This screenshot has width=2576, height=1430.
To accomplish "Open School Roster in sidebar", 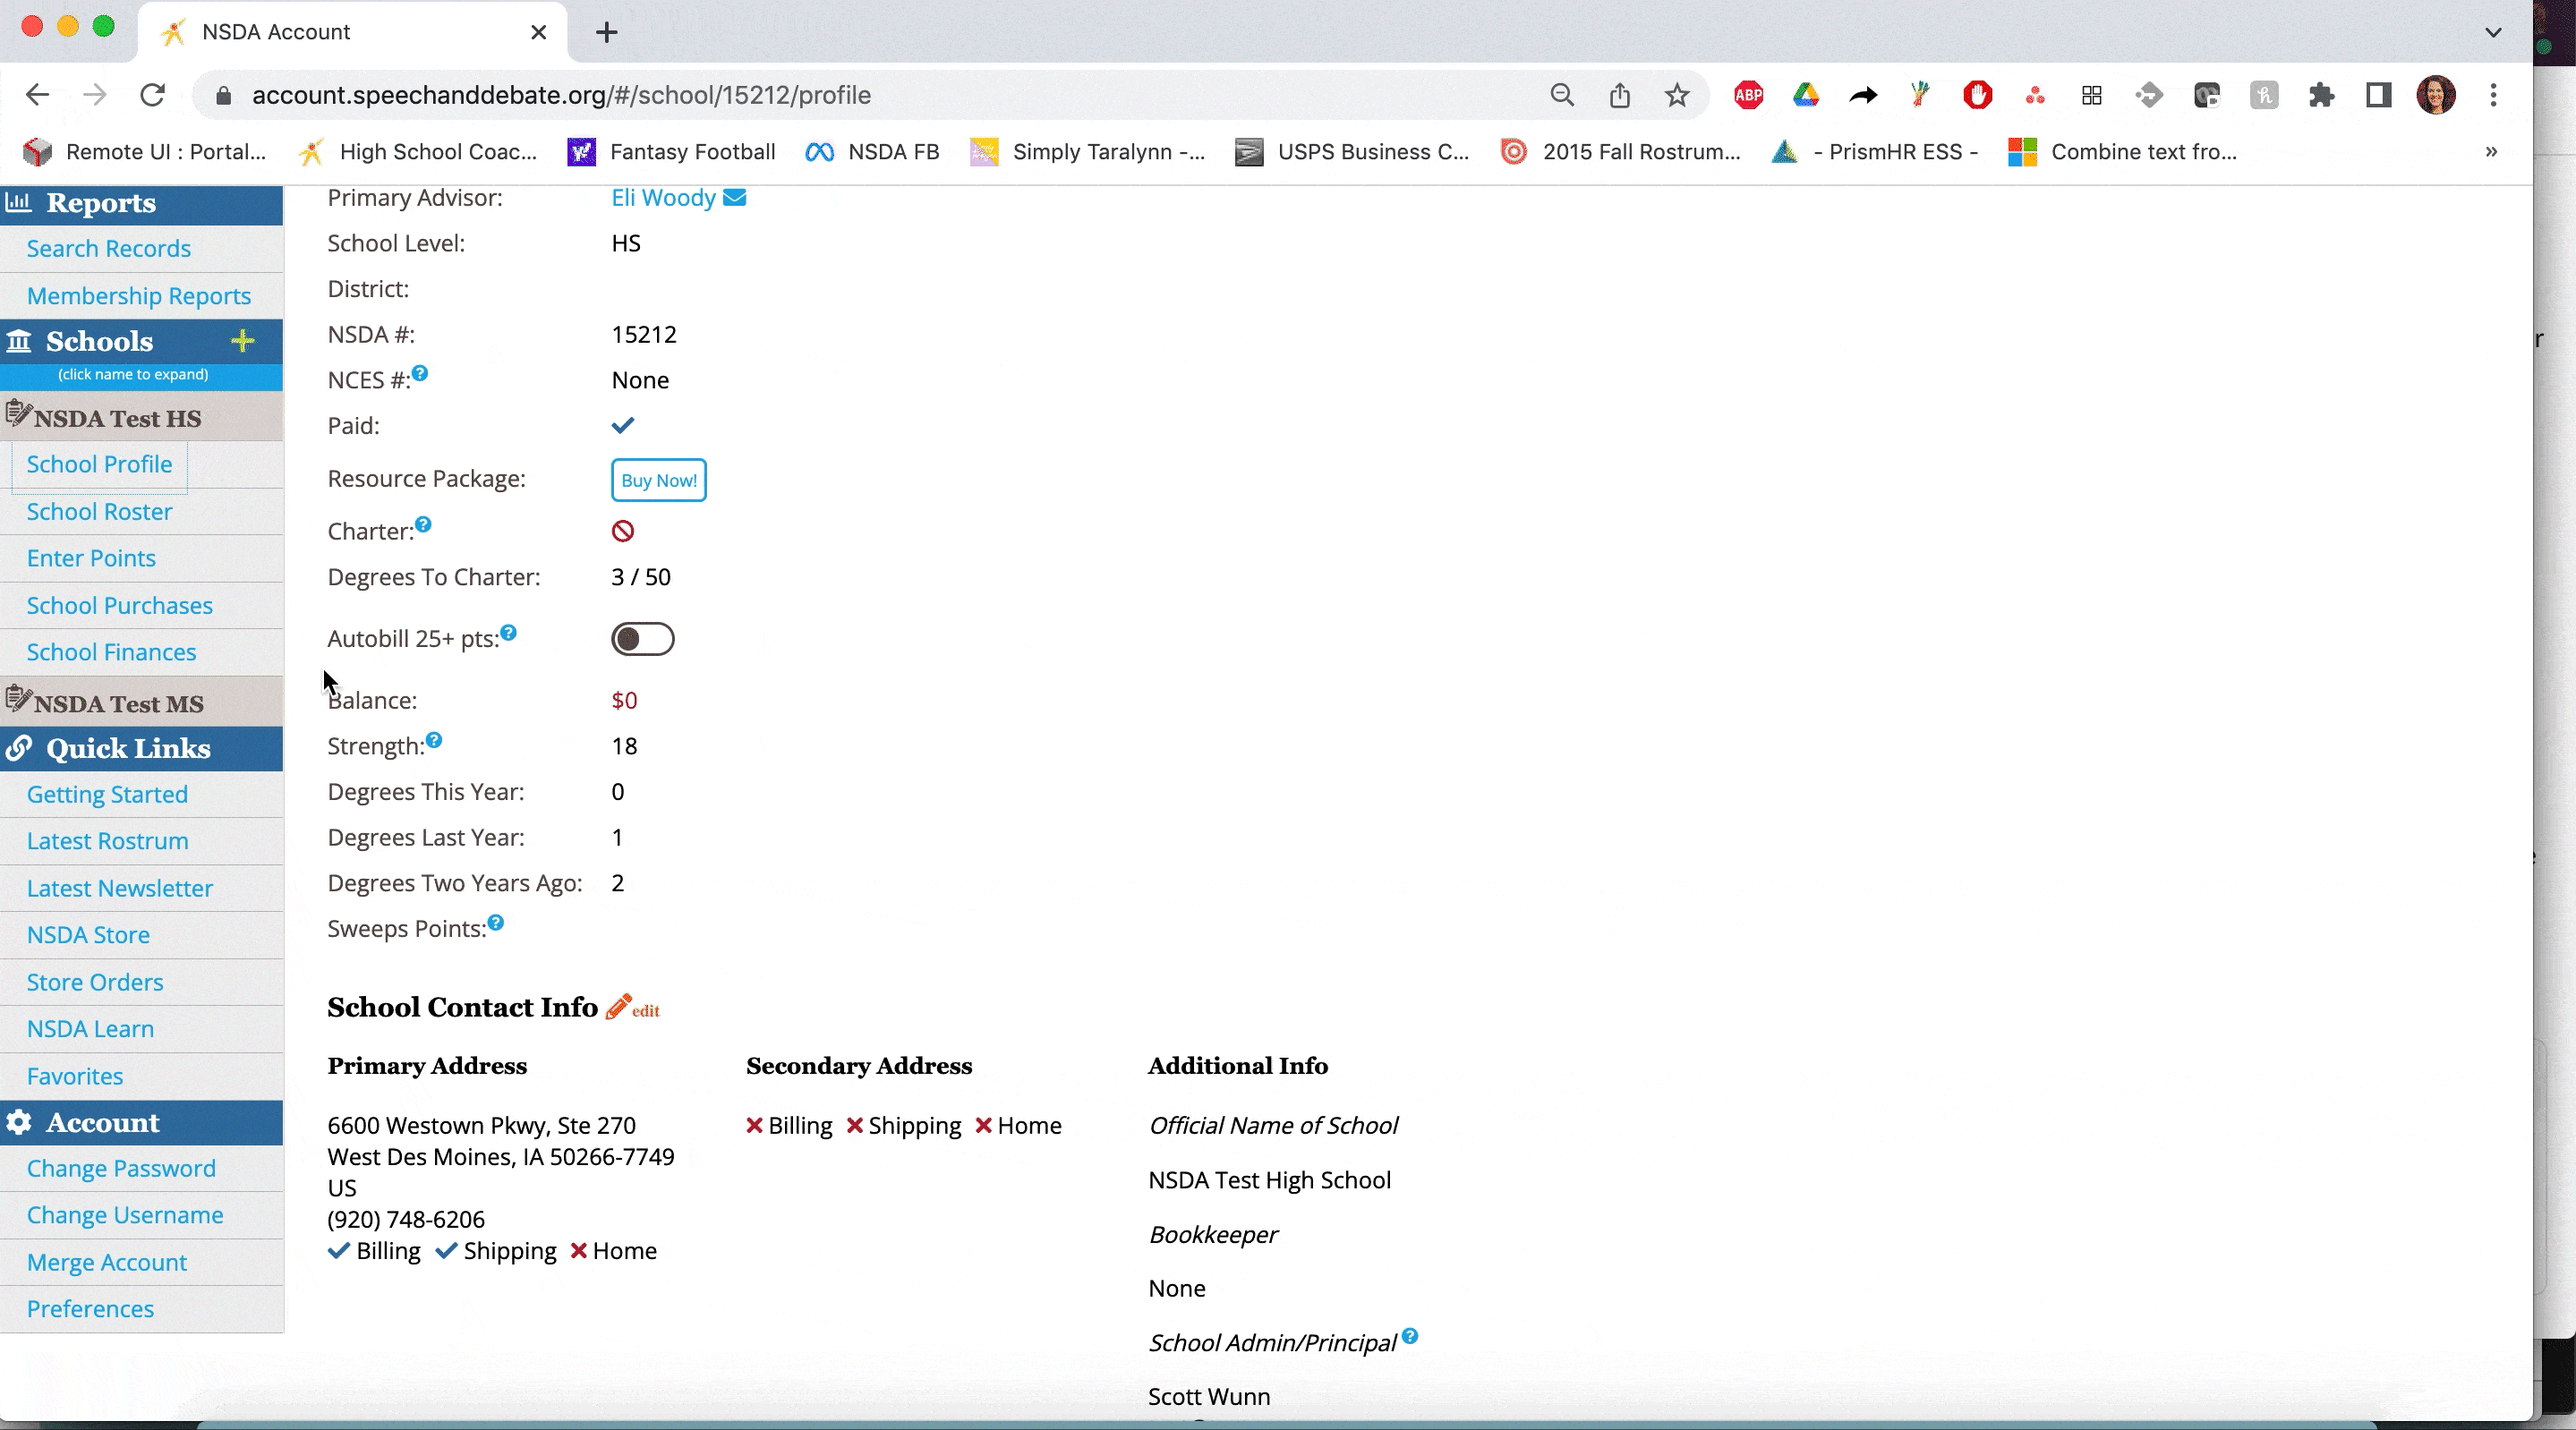I will point(99,511).
